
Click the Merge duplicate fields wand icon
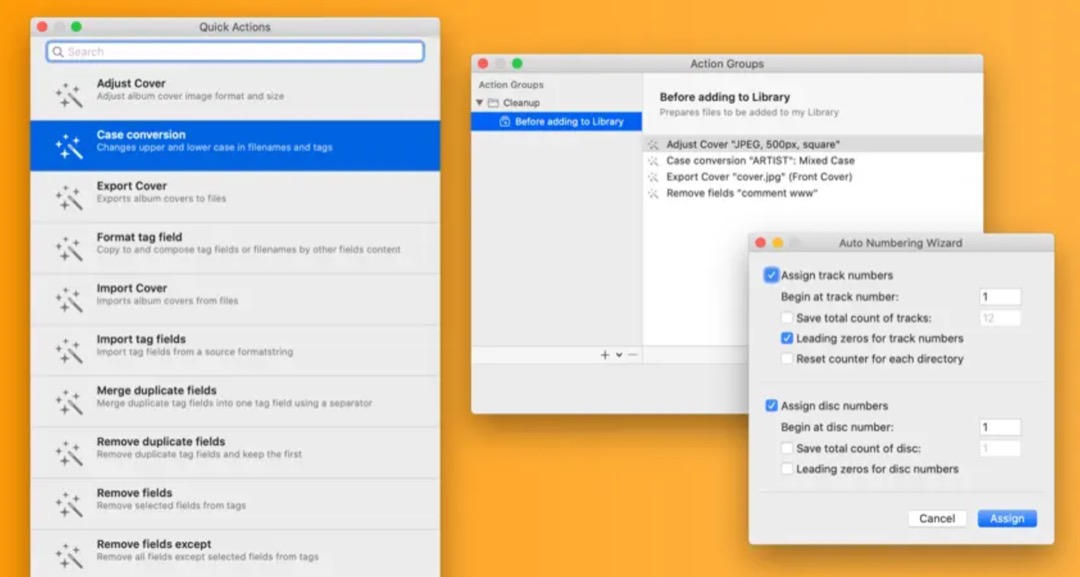[68, 402]
